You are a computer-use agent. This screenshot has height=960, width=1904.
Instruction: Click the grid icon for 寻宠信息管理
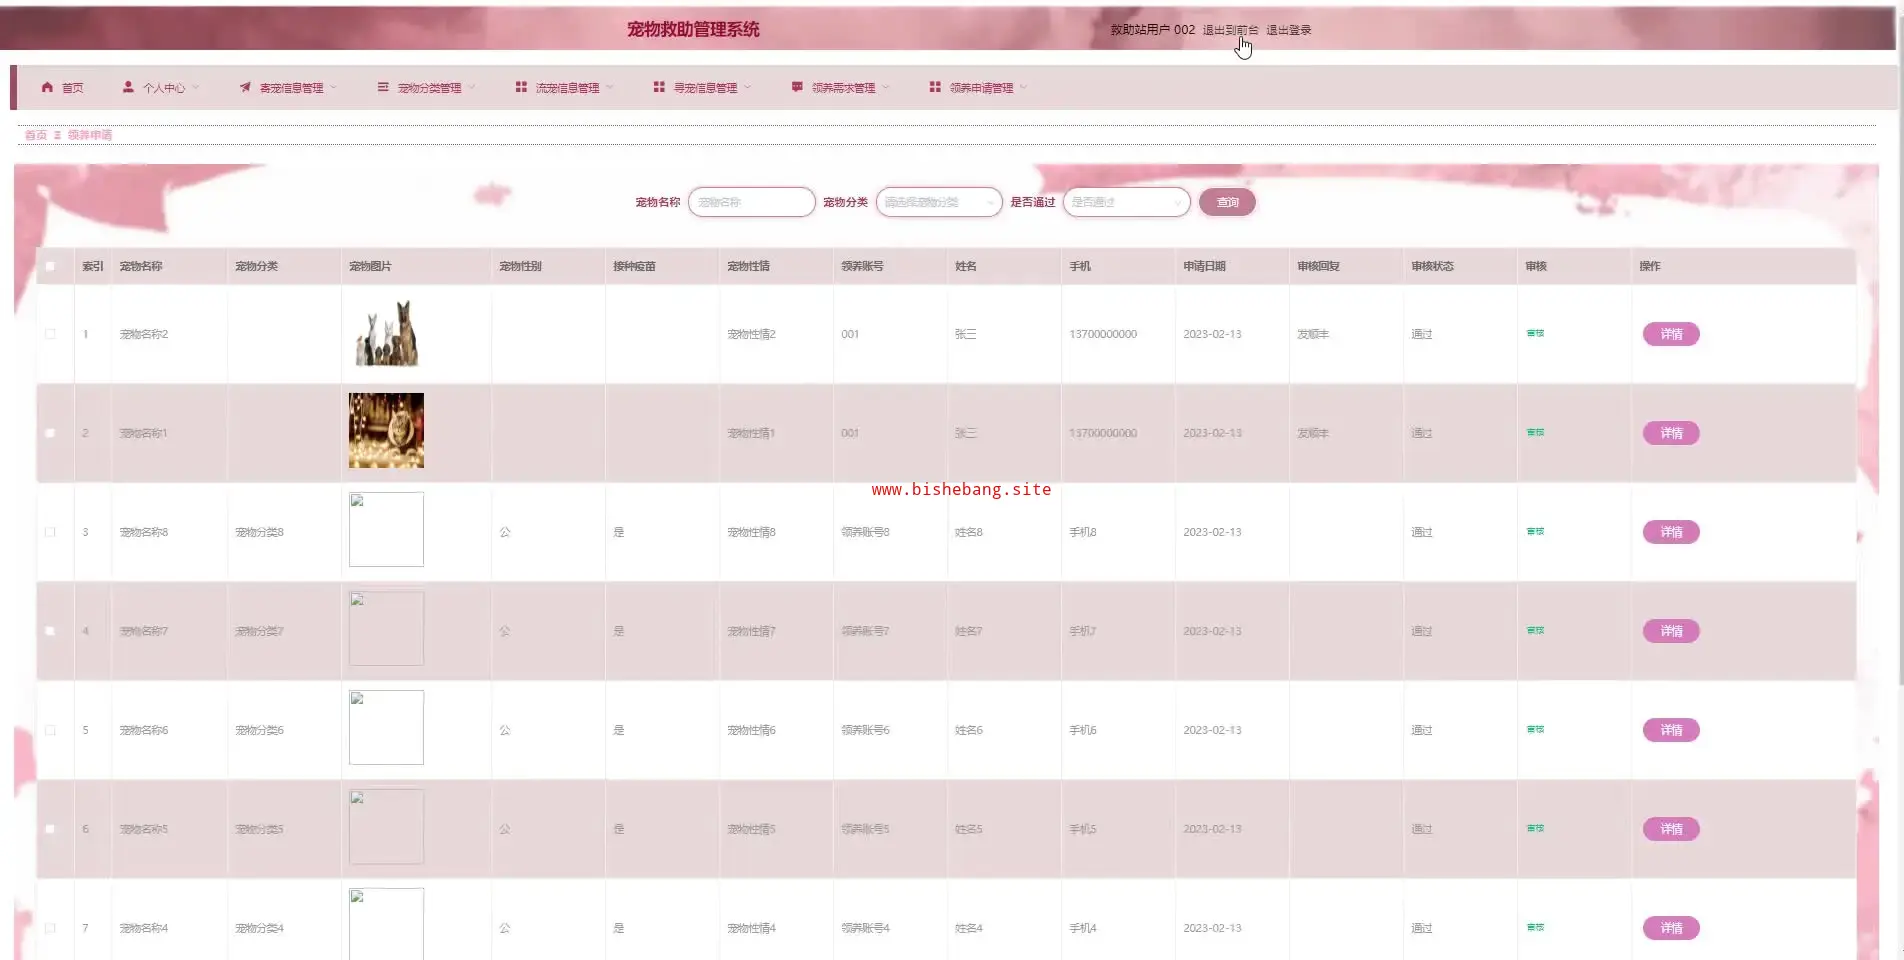pyautogui.click(x=659, y=87)
